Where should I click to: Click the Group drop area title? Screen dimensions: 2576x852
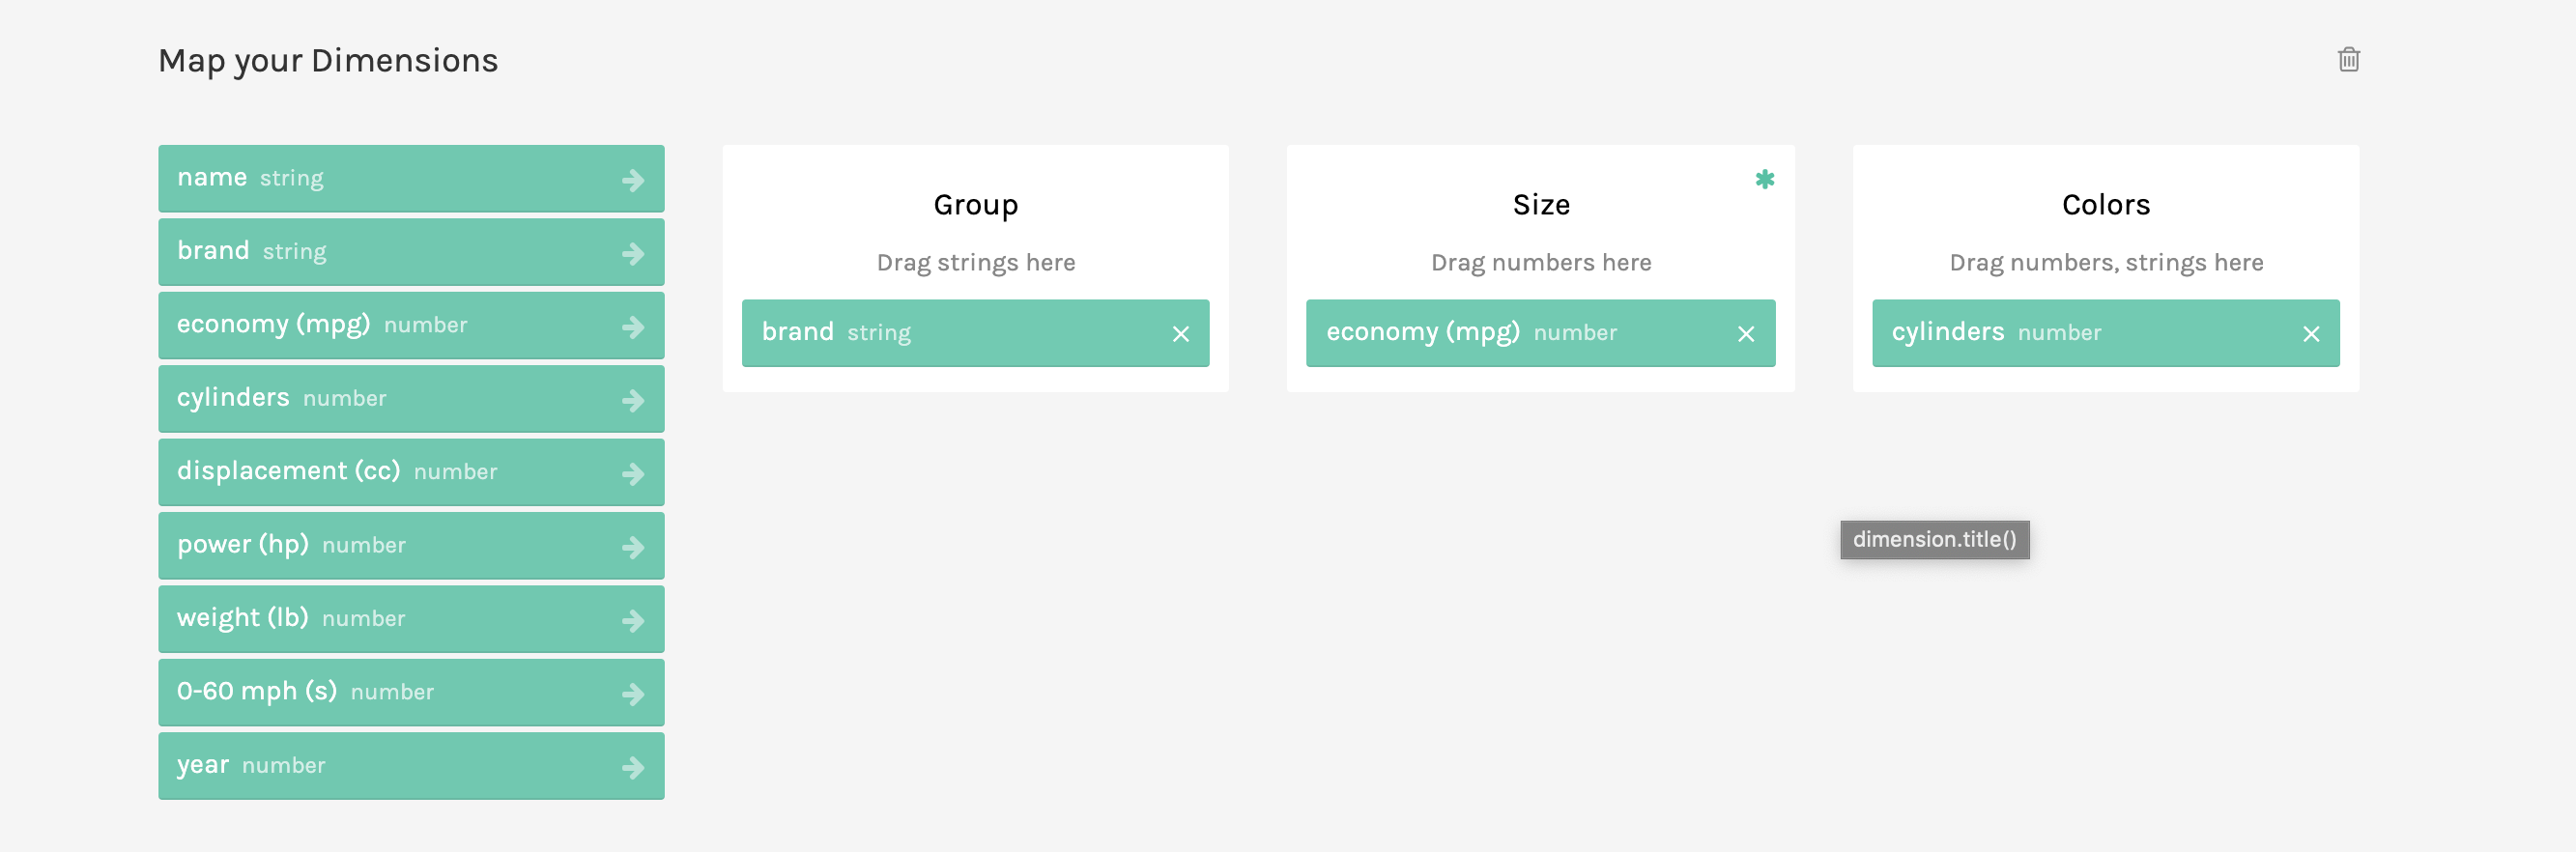pyautogui.click(x=975, y=205)
